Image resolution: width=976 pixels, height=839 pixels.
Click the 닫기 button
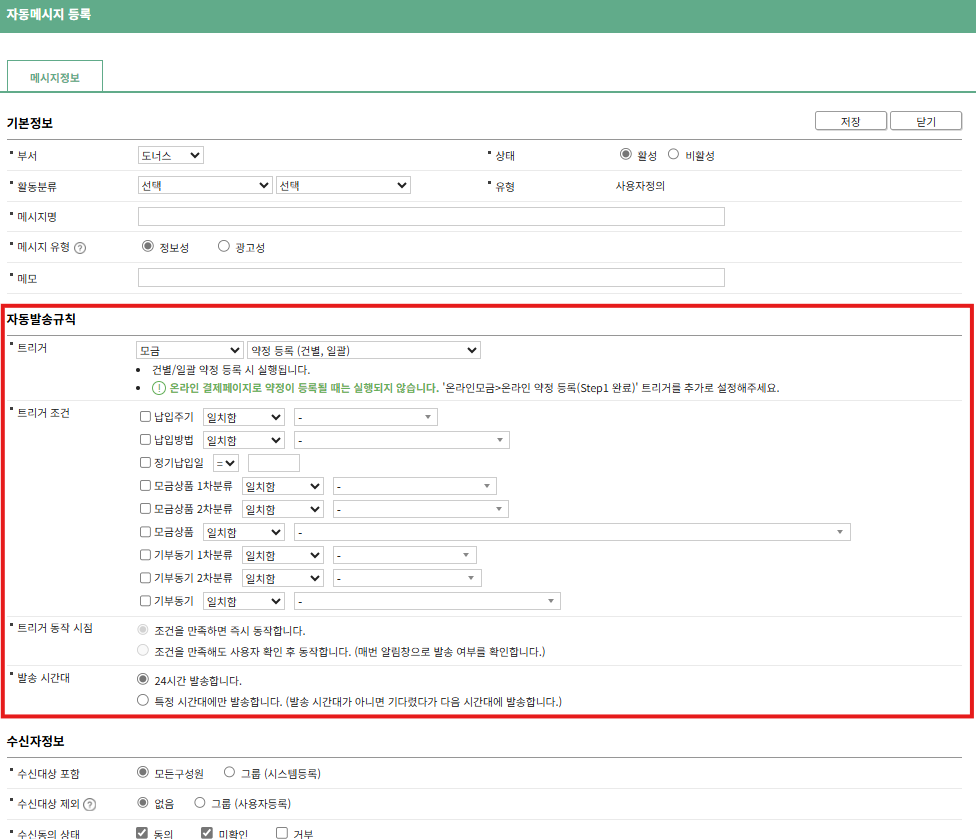tap(926, 121)
